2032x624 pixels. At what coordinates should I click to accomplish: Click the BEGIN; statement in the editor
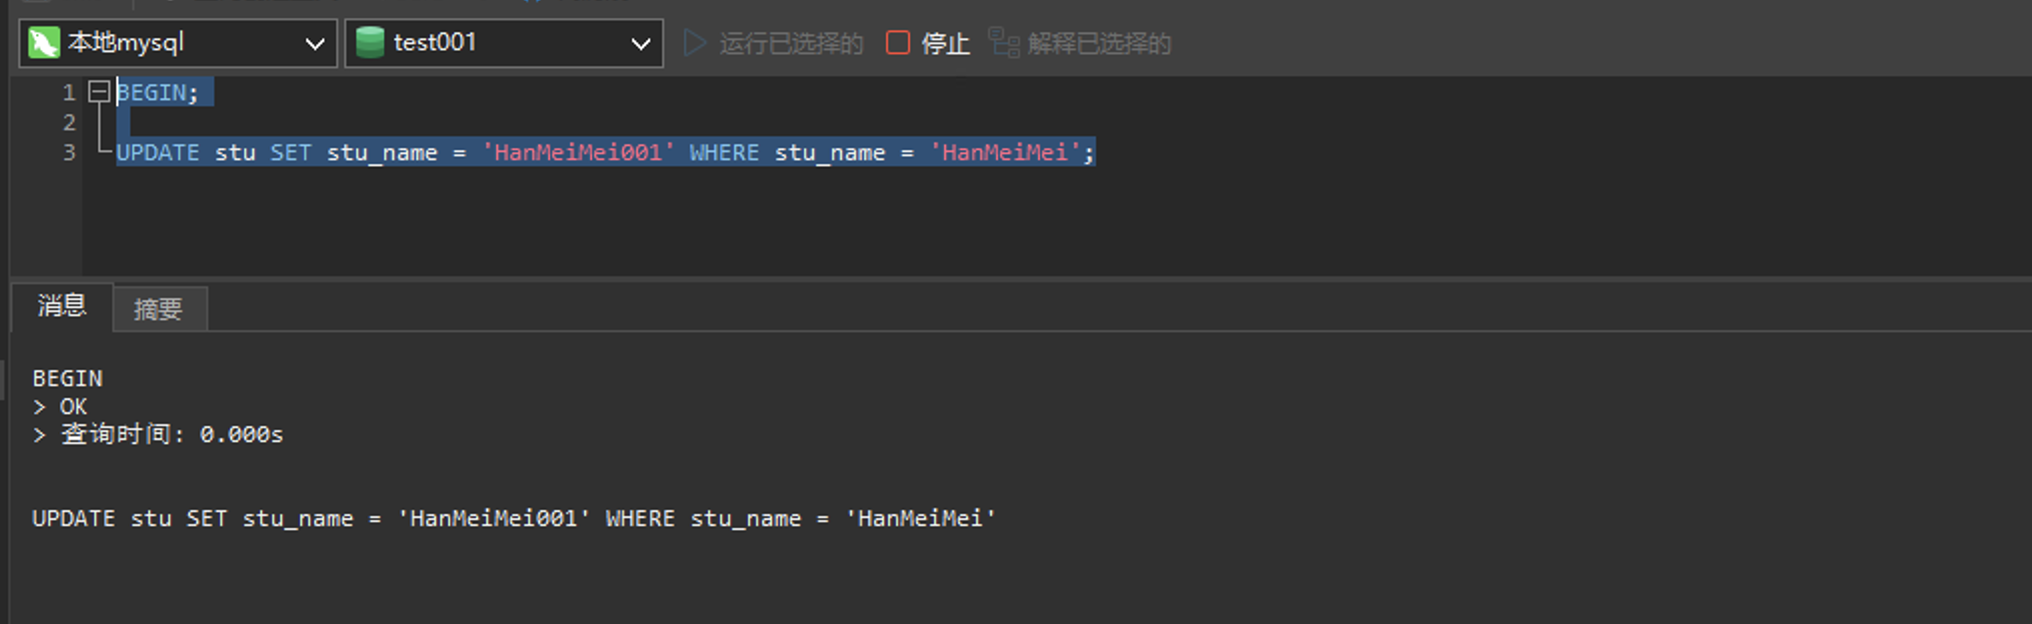point(157,93)
